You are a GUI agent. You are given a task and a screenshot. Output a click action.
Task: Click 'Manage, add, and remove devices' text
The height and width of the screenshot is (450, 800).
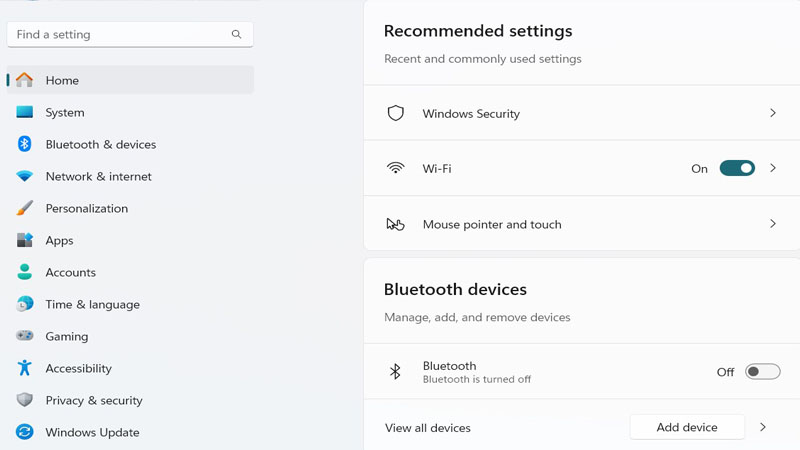click(477, 317)
